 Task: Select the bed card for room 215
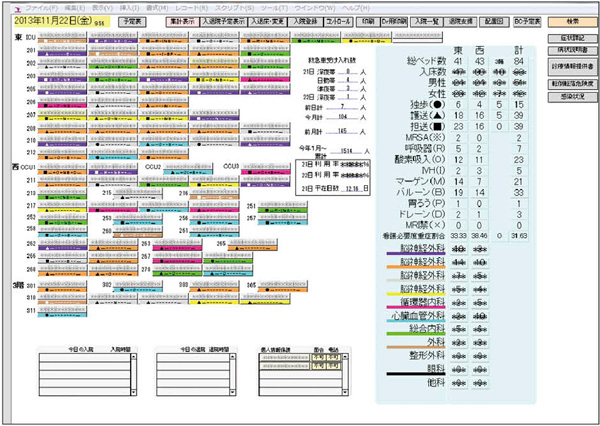pyautogui.click(x=138, y=194)
